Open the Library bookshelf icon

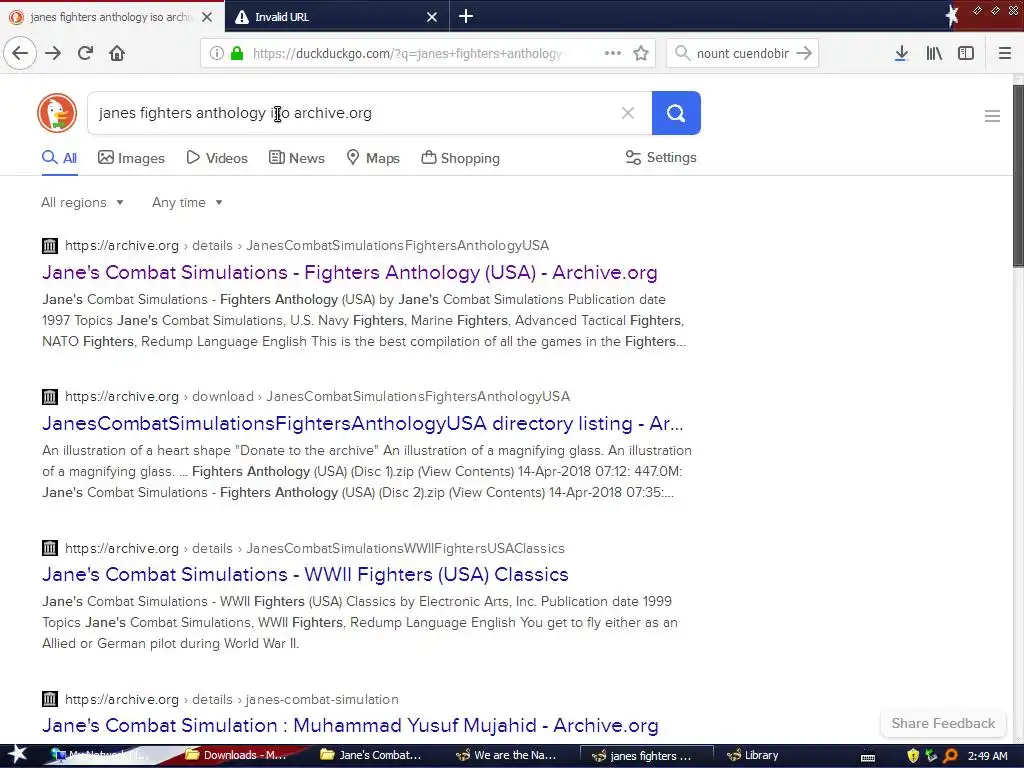(x=934, y=53)
